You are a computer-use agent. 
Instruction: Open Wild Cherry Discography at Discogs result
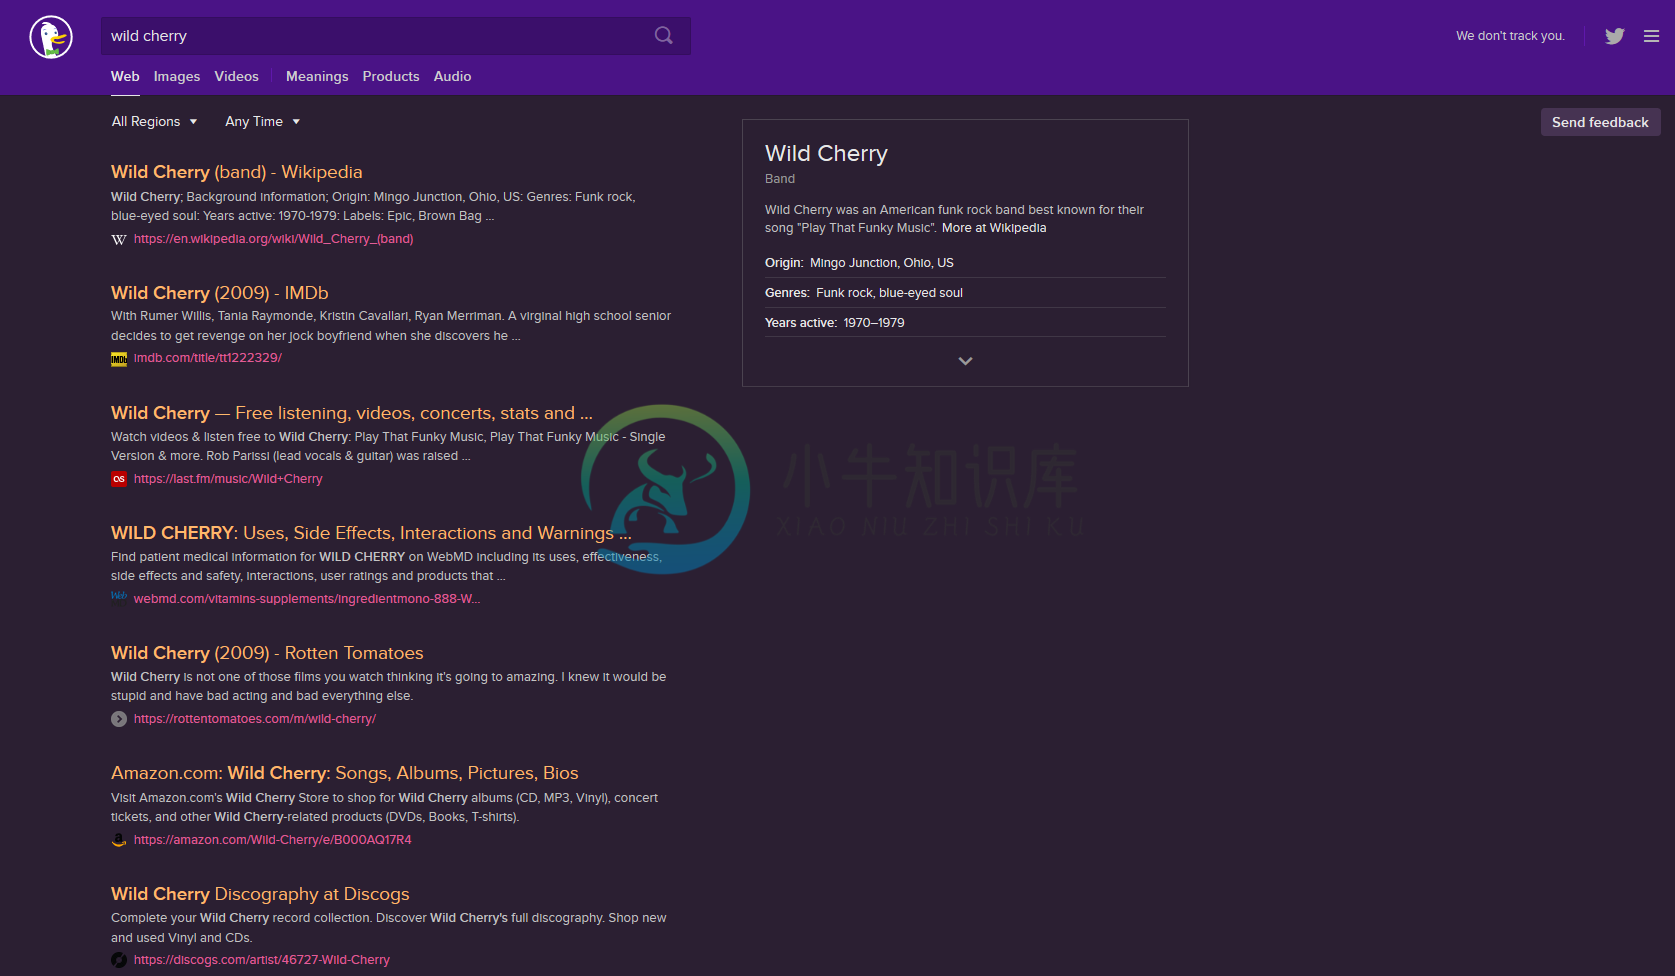pyautogui.click(x=260, y=894)
